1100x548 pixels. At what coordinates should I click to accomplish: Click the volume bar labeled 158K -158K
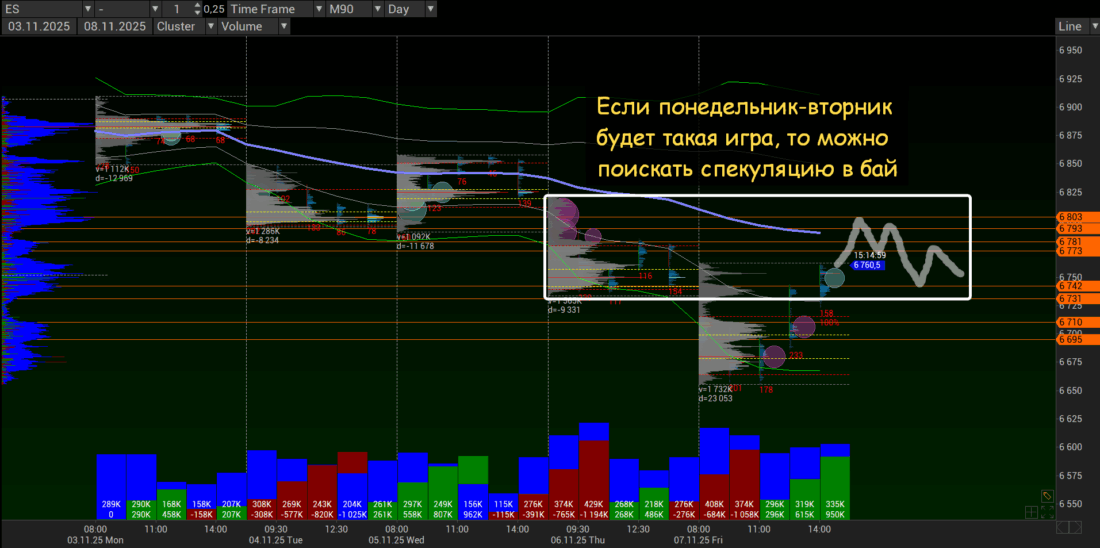tap(201, 502)
